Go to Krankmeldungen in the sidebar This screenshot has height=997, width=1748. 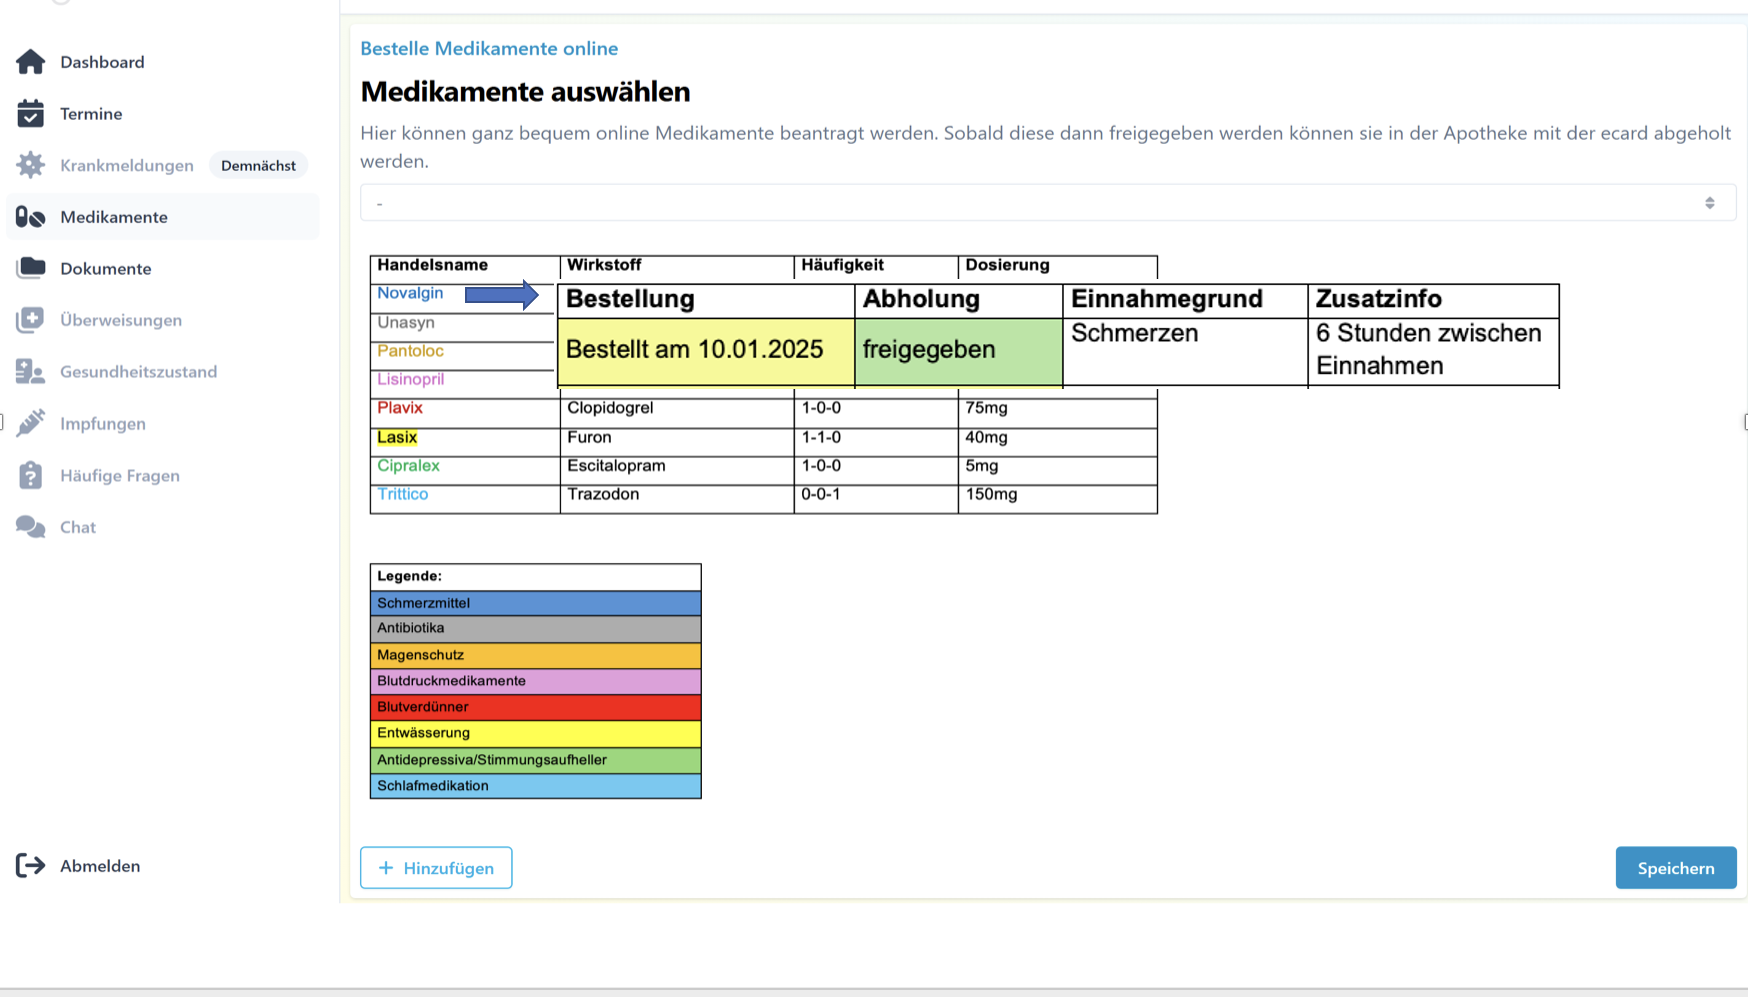click(126, 165)
